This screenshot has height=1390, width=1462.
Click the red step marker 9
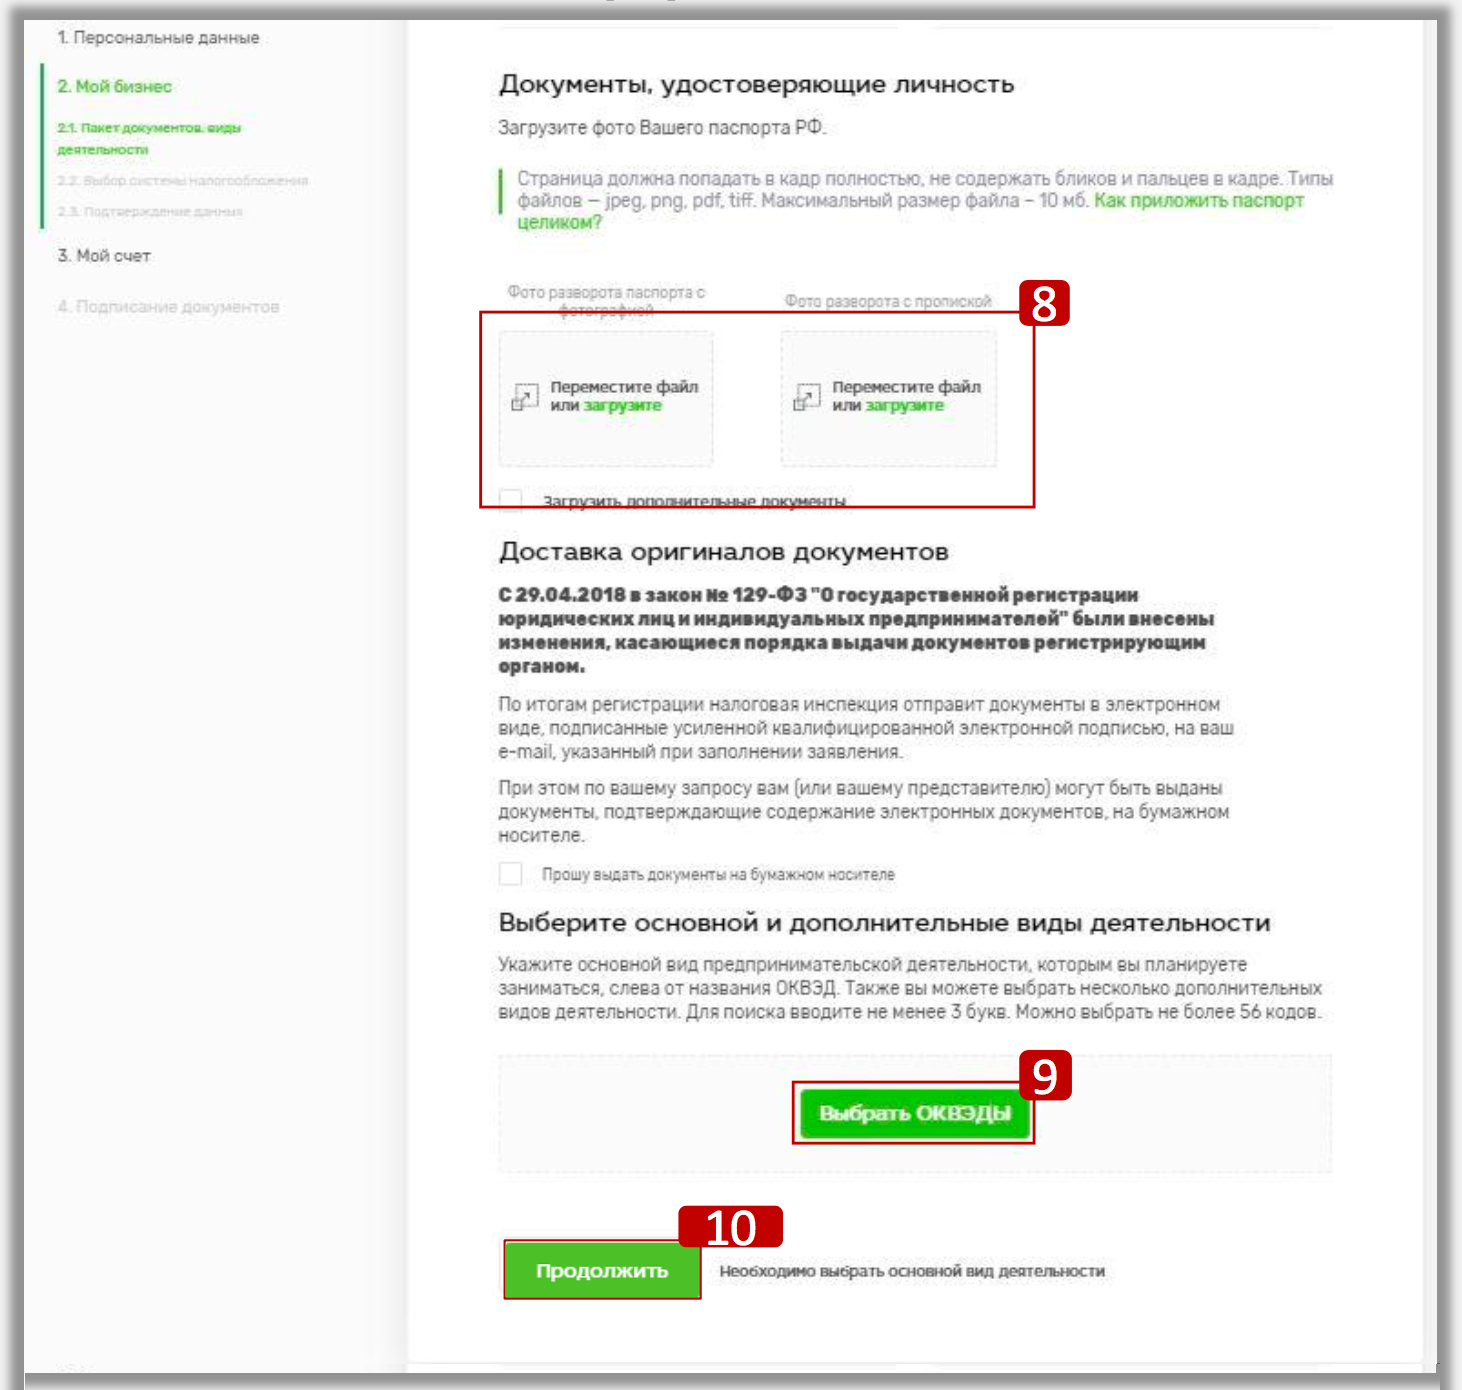click(x=1044, y=1076)
